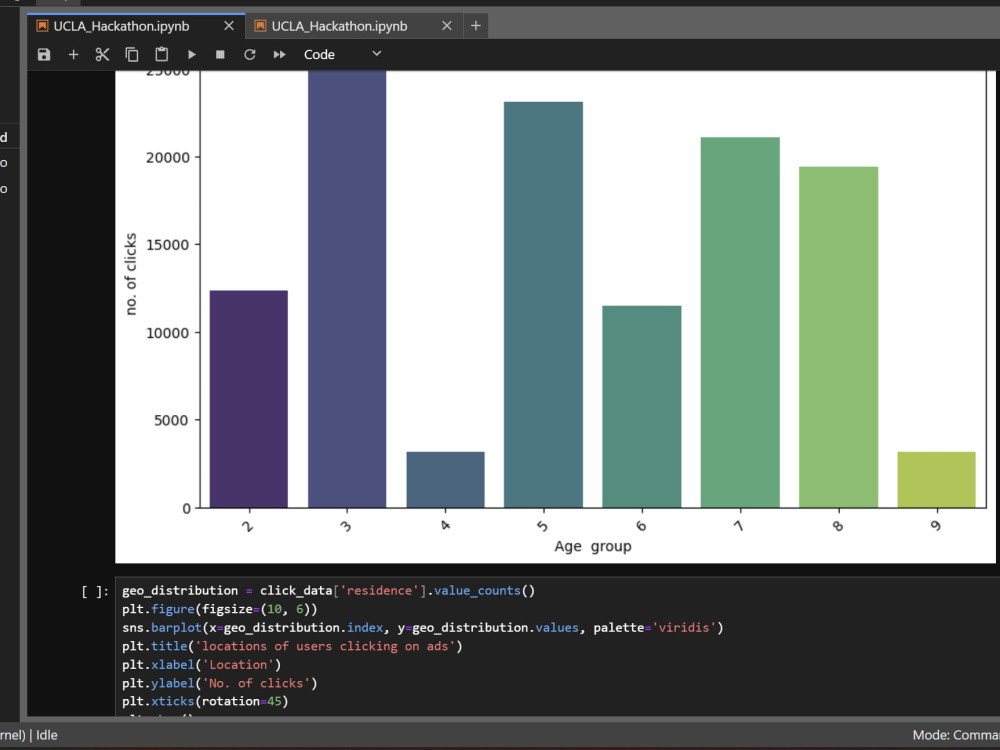
Task: Close the first UCLA_Hackathon.ipynb tab
Action: coord(229,26)
